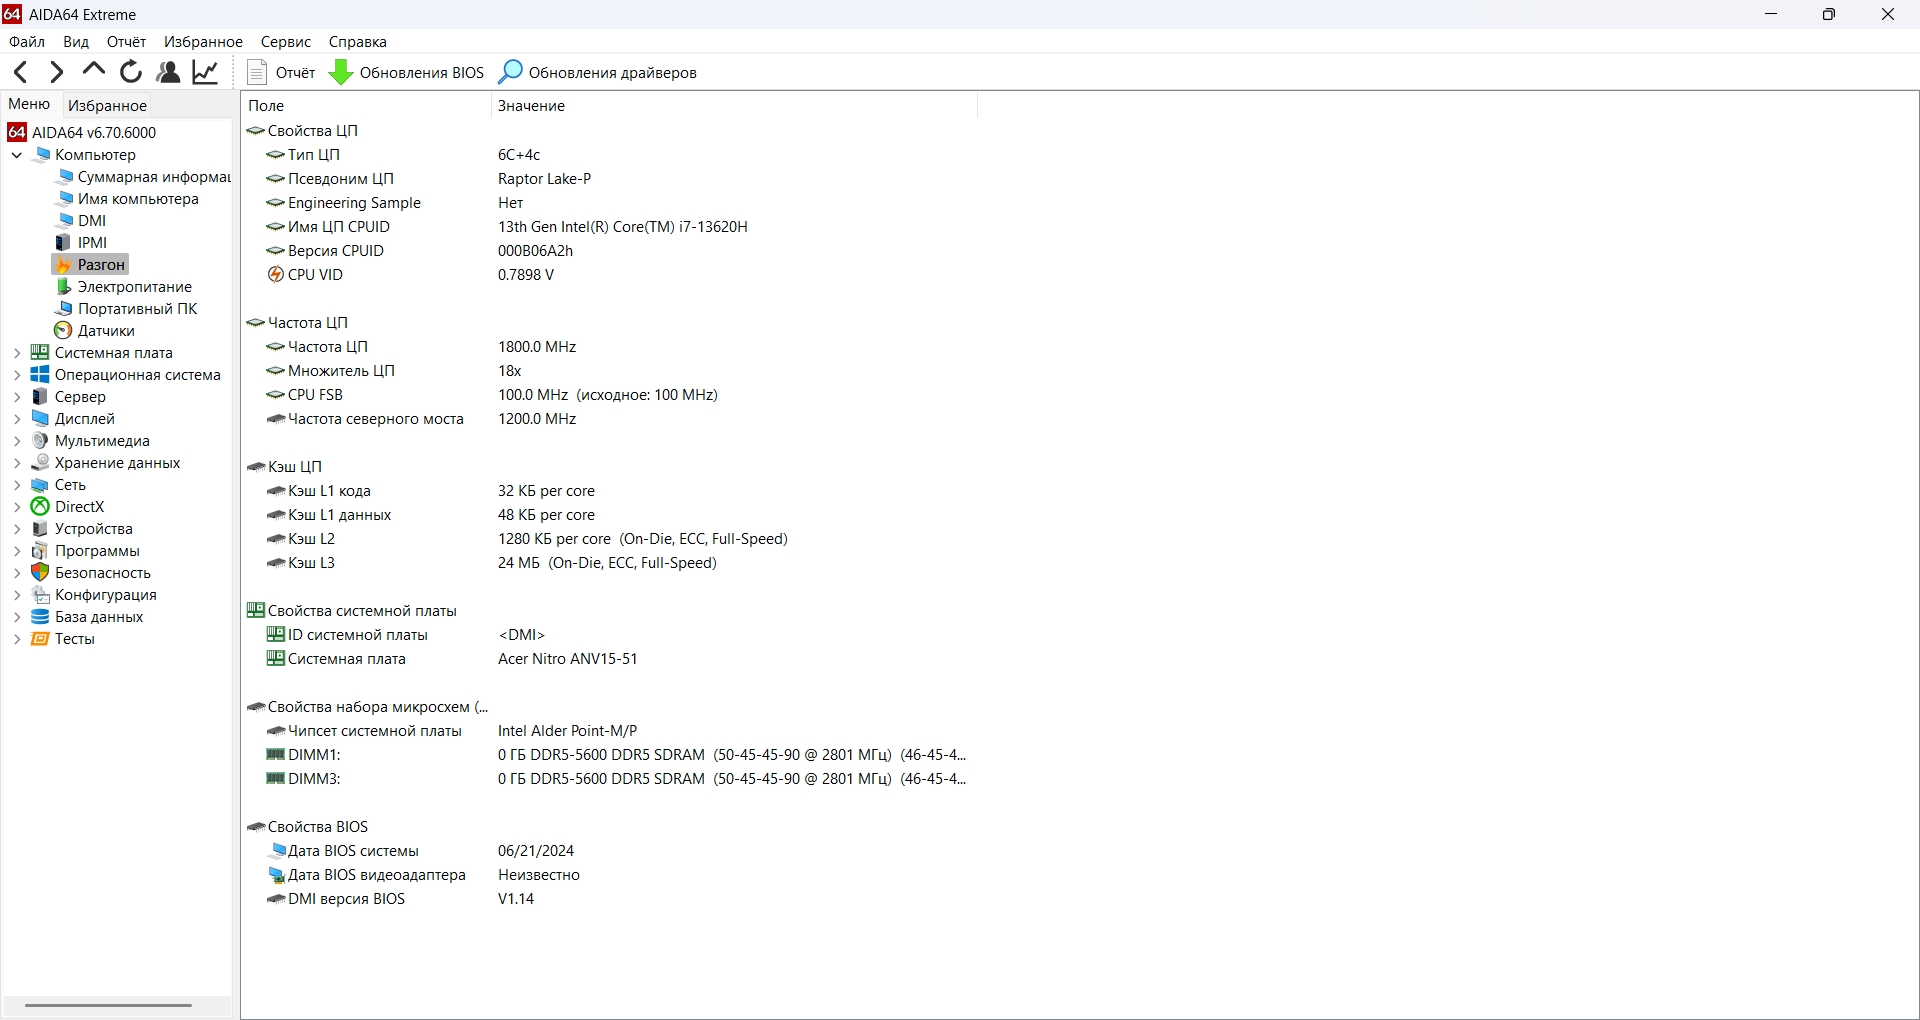The image size is (1920, 1020).
Task: Click the Безопасность shield icon
Action: pyautogui.click(x=40, y=573)
